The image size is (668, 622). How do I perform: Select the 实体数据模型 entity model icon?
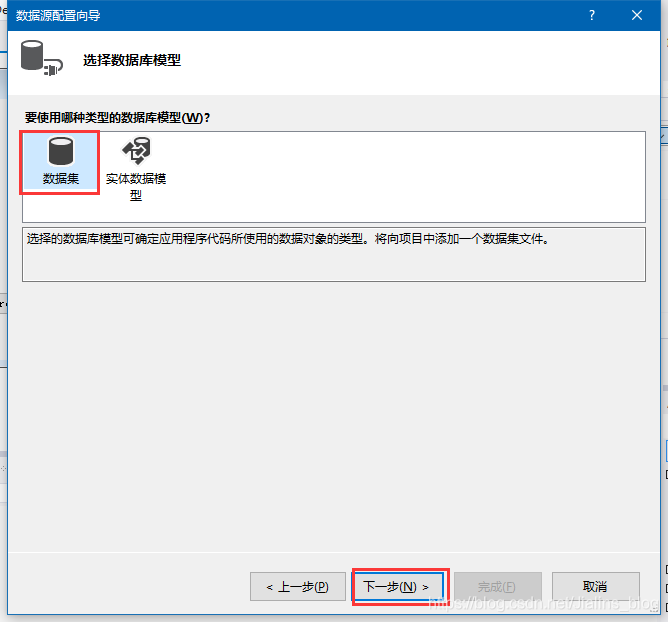pos(136,150)
